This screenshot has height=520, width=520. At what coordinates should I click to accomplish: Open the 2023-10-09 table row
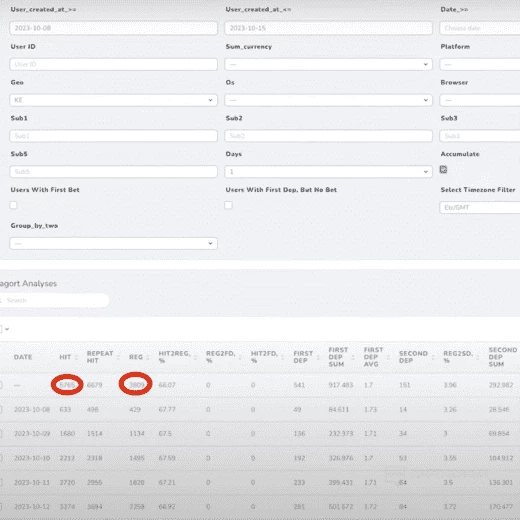point(260,433)
